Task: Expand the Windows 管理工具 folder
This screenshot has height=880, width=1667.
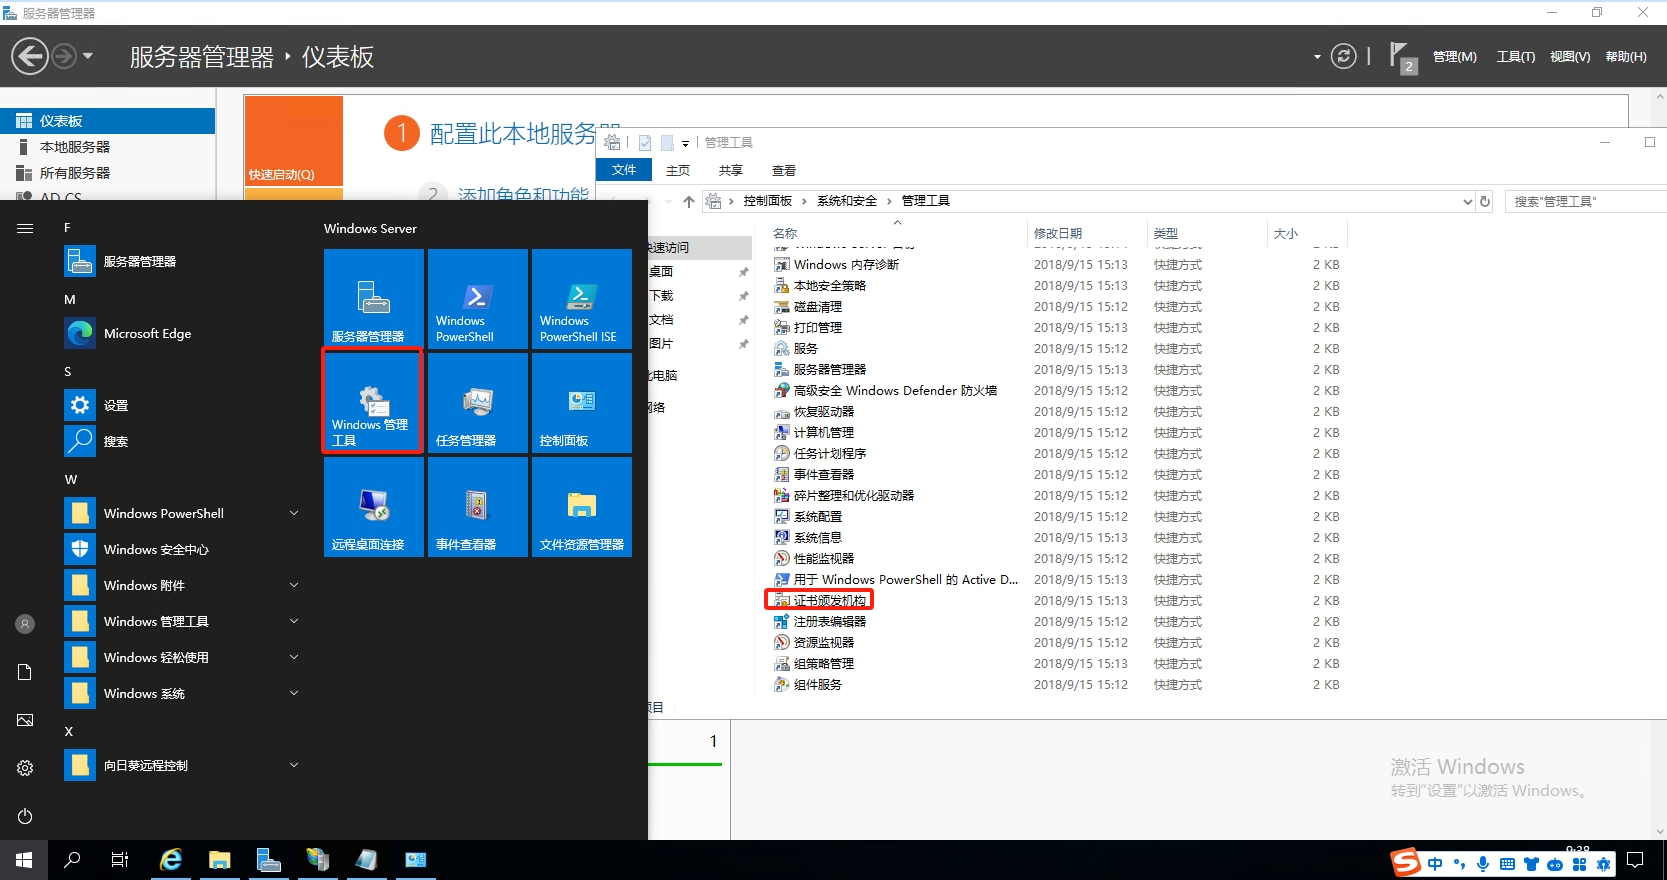Action: [x=294, y=621]
